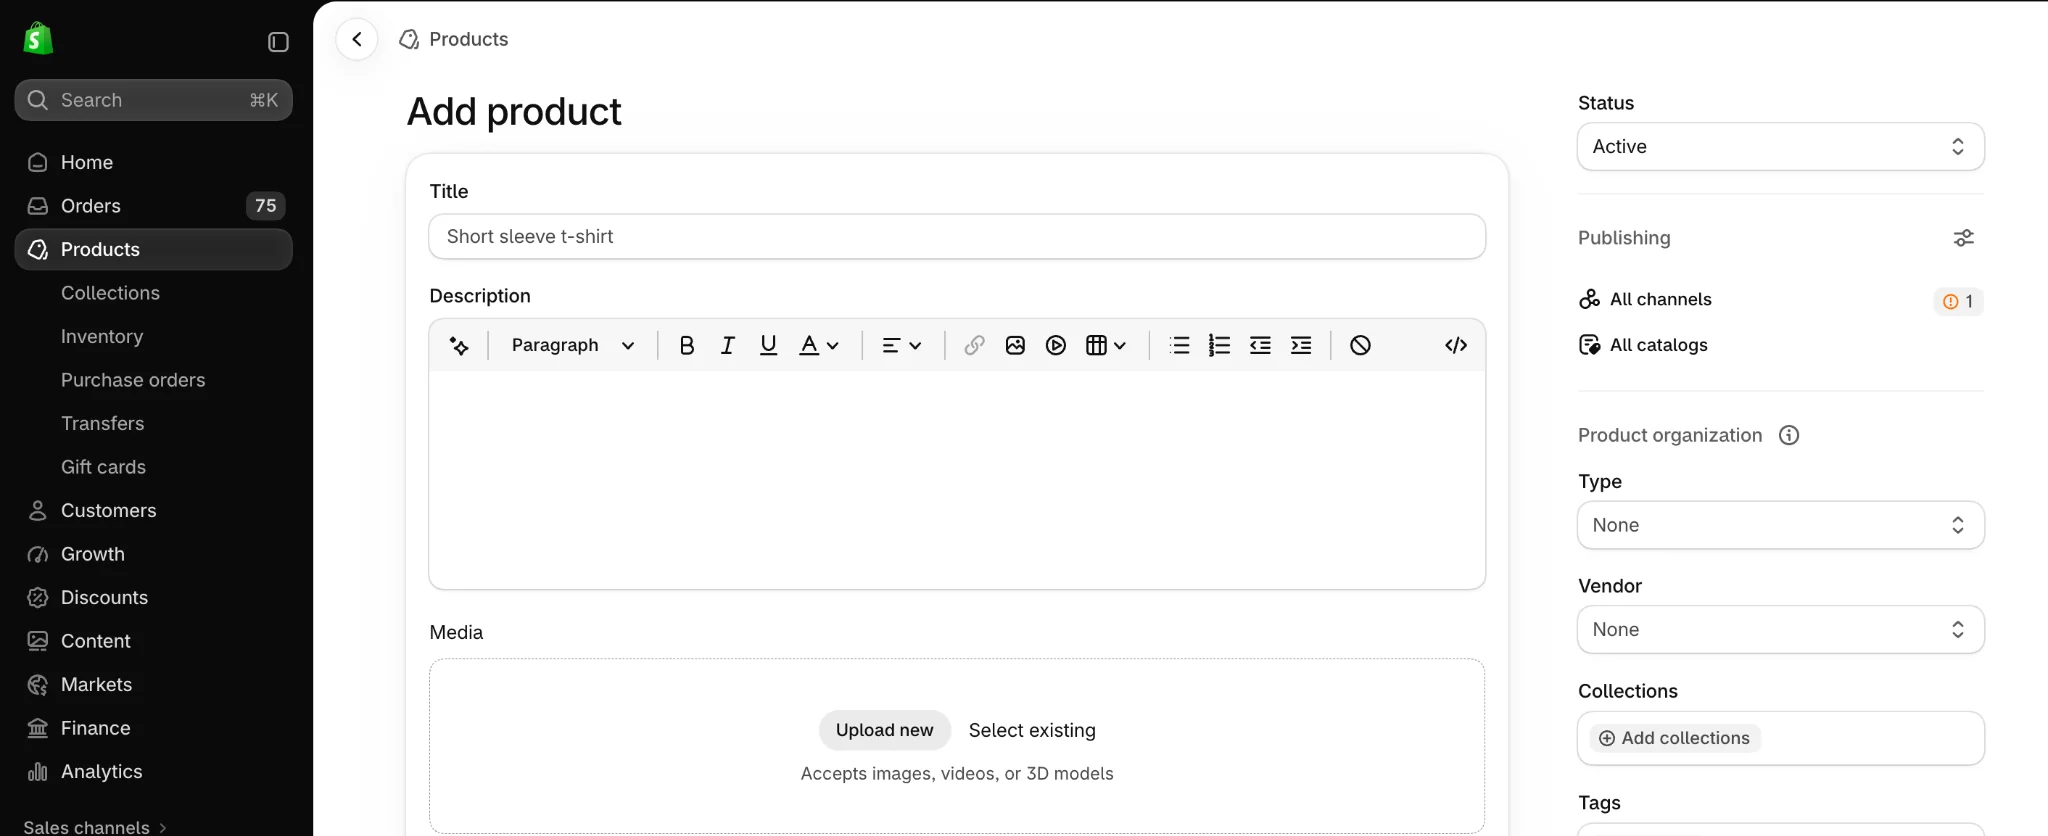Apply bulleted list formatting
This screenshot has width=2048, height=836.
point(1180,345)
